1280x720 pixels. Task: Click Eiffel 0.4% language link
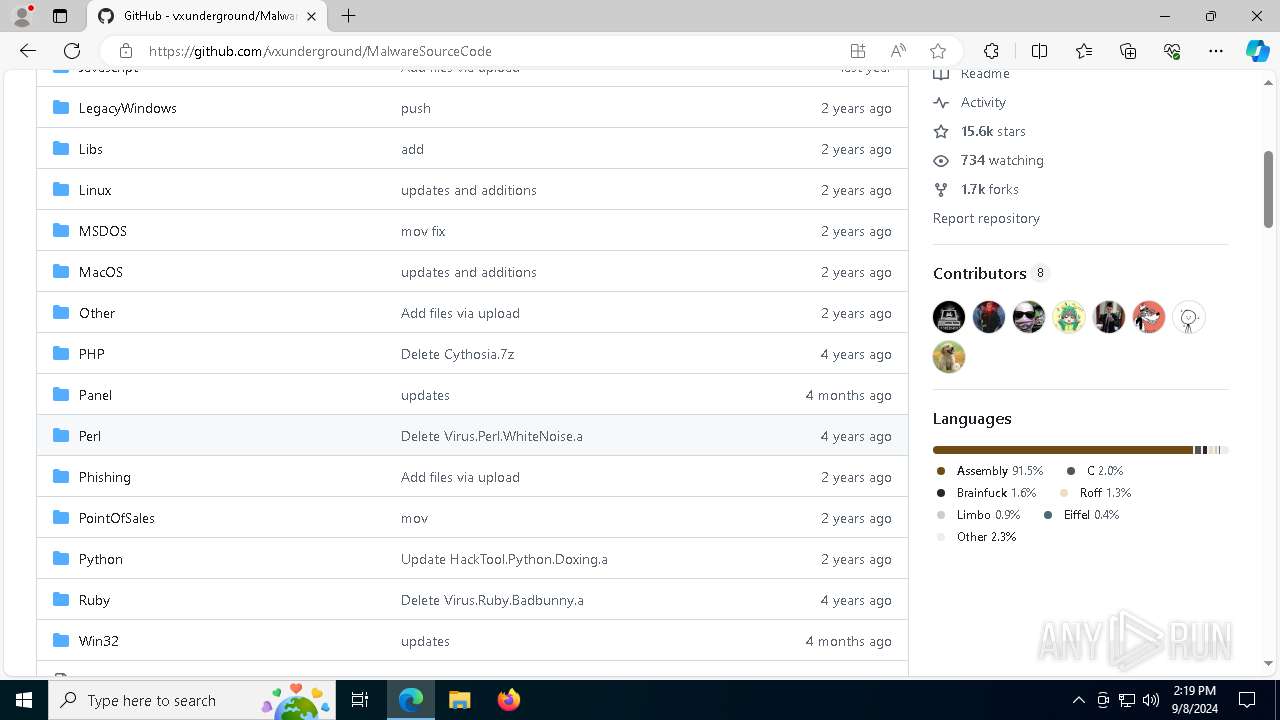[x=1081, y=515]
